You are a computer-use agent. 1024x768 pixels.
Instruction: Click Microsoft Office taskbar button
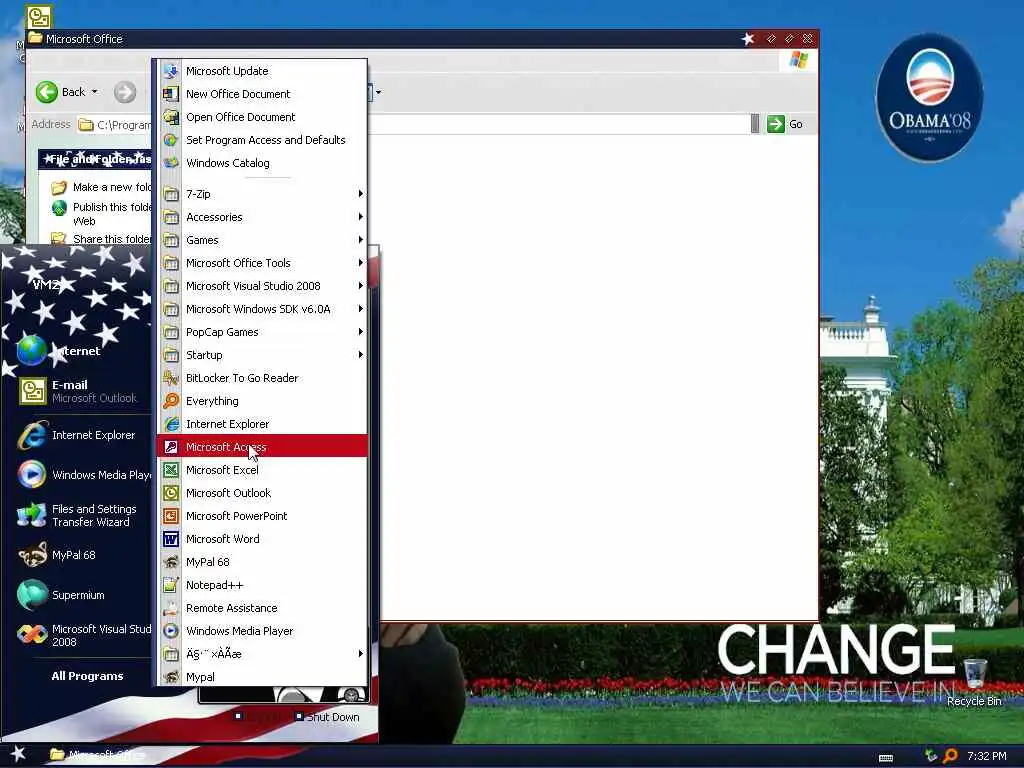[98, 755]
